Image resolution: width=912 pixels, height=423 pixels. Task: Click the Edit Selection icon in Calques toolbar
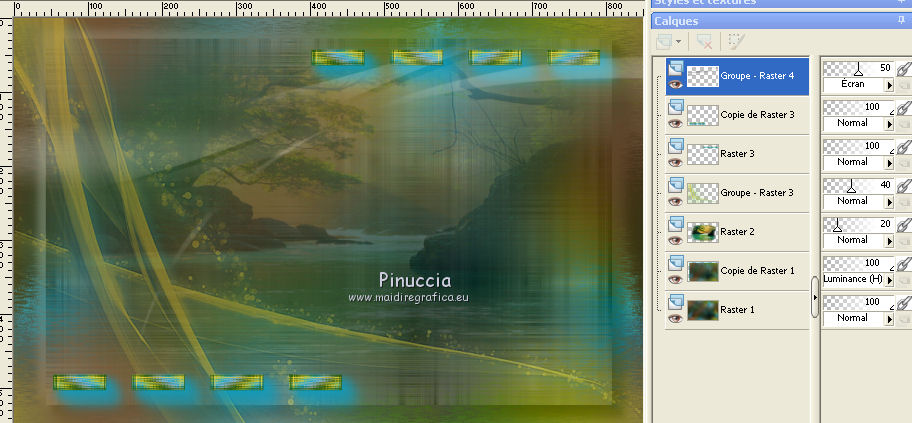736,41
